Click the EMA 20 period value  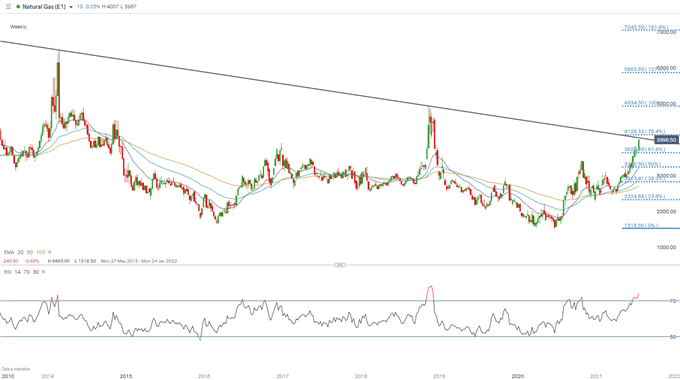click(20, 252)
